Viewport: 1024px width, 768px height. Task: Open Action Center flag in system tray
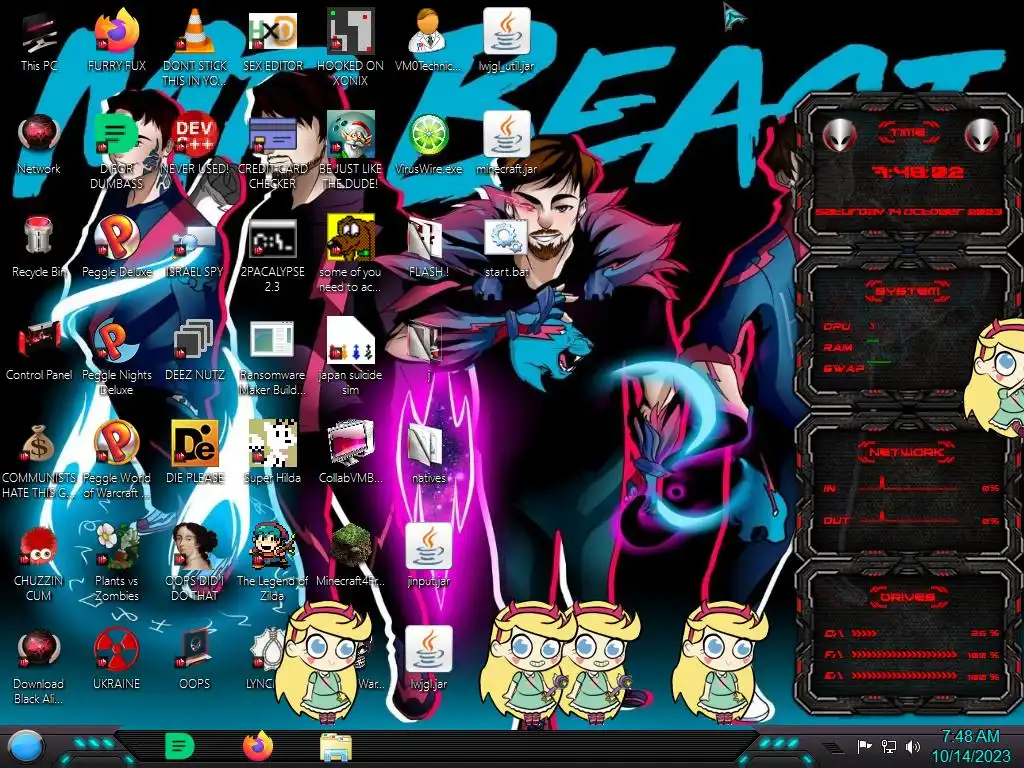tap(864, 746)
